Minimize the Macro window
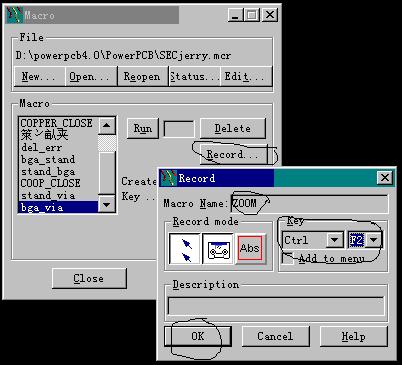Viewport: 402px width, 365px height. pyautogui.click(x=236, y=15)
